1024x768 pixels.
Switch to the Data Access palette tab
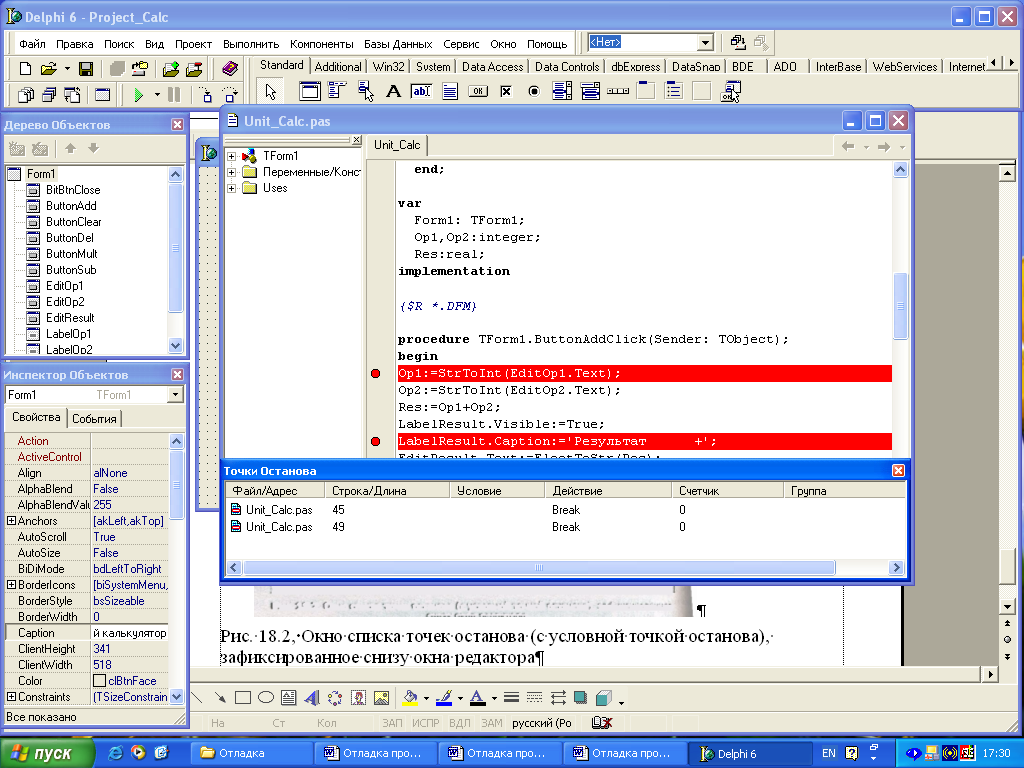point(492,67)
